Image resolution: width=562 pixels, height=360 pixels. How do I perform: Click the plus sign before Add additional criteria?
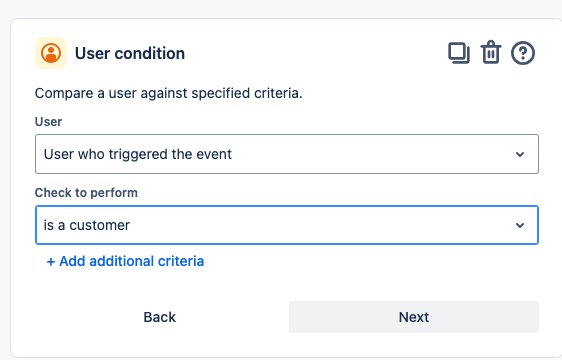coord(51,262)
